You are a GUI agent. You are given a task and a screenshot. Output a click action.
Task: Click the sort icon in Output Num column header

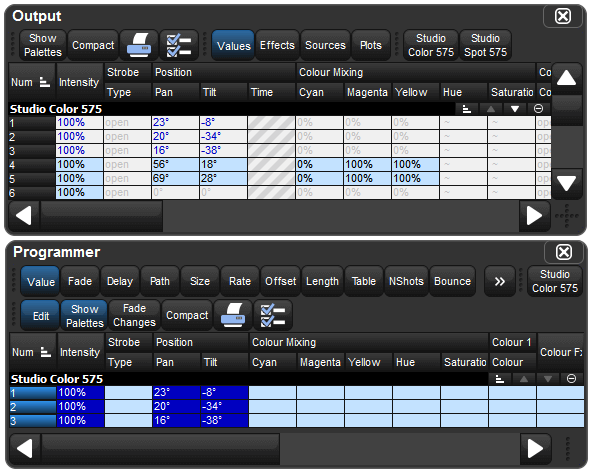tap(45, 82)
